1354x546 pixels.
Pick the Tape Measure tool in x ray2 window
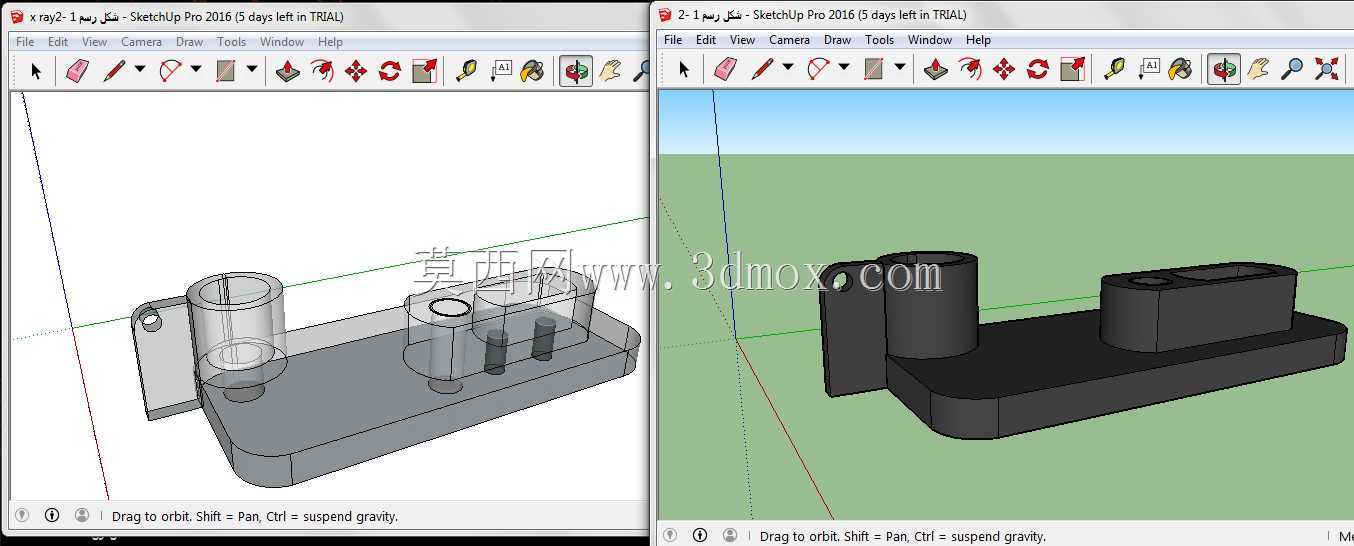(466, 71)
